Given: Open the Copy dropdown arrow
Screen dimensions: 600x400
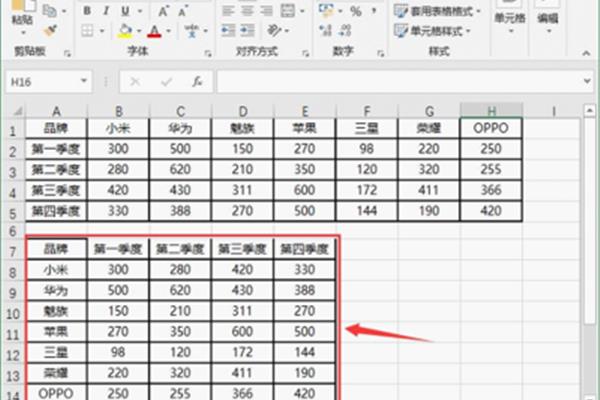Looking at the screenshot, I should tap(64, 11).
